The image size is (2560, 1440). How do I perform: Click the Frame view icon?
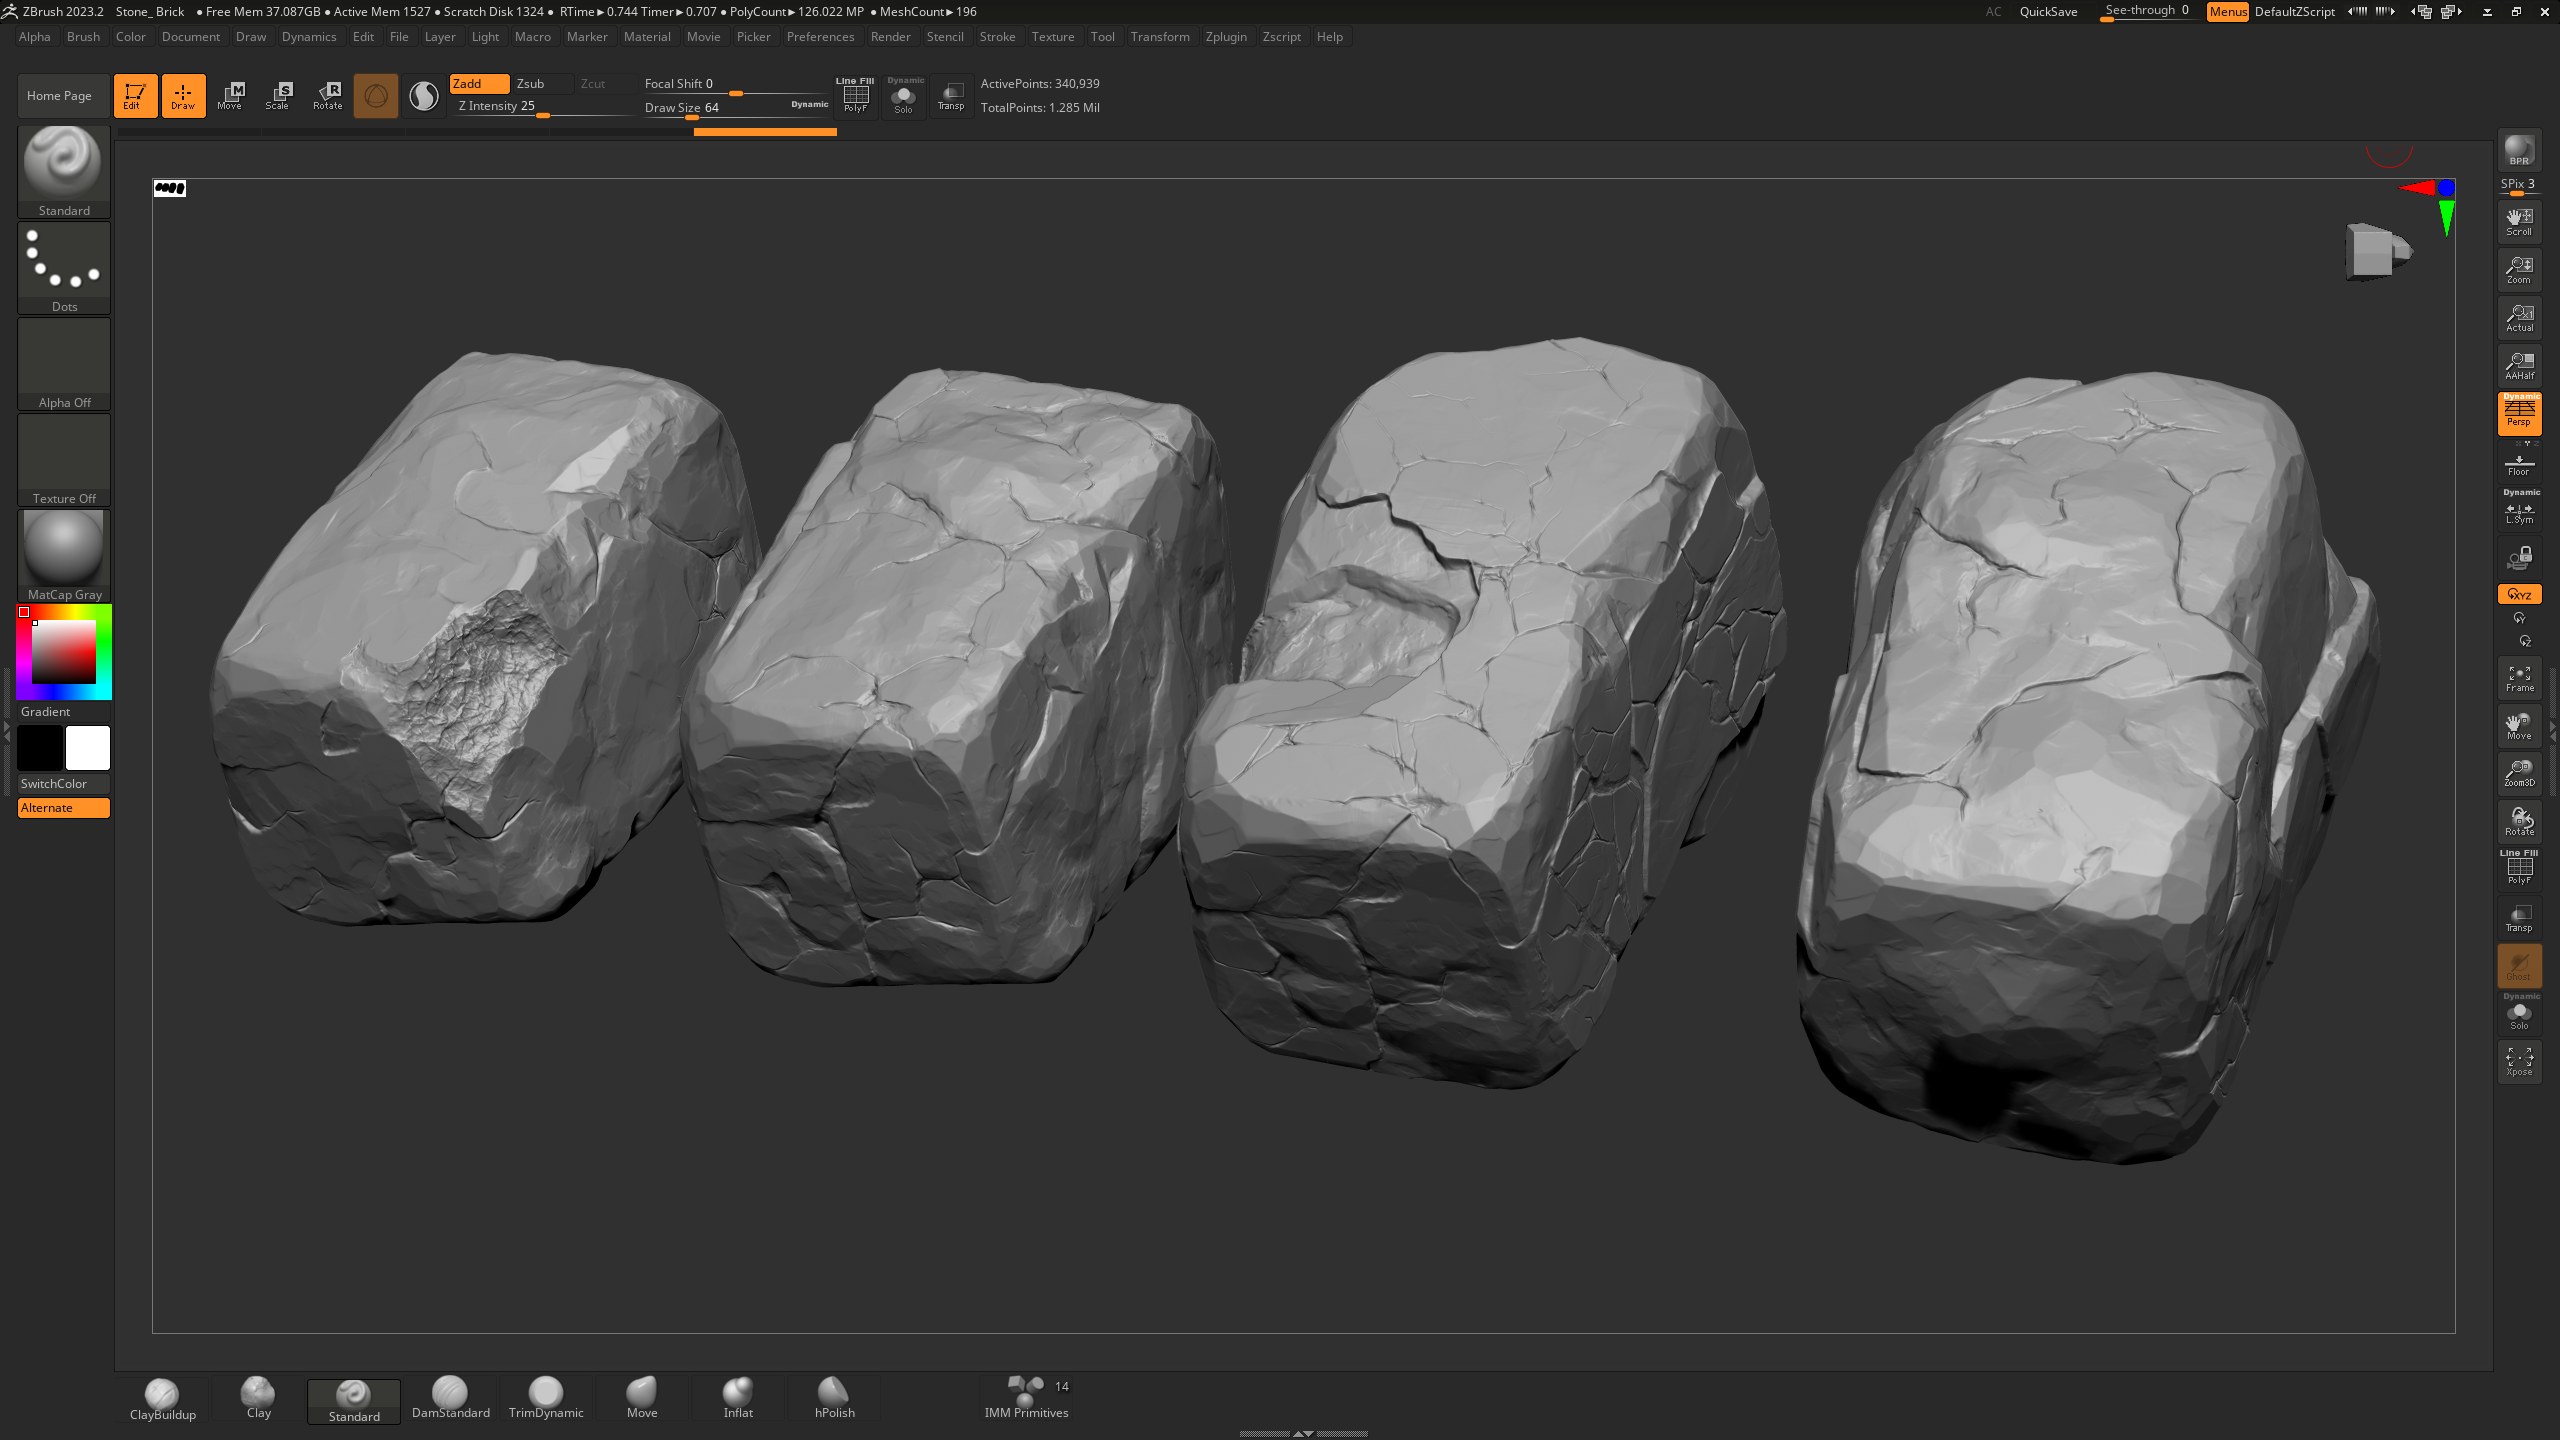click(x=2518, y=678)
